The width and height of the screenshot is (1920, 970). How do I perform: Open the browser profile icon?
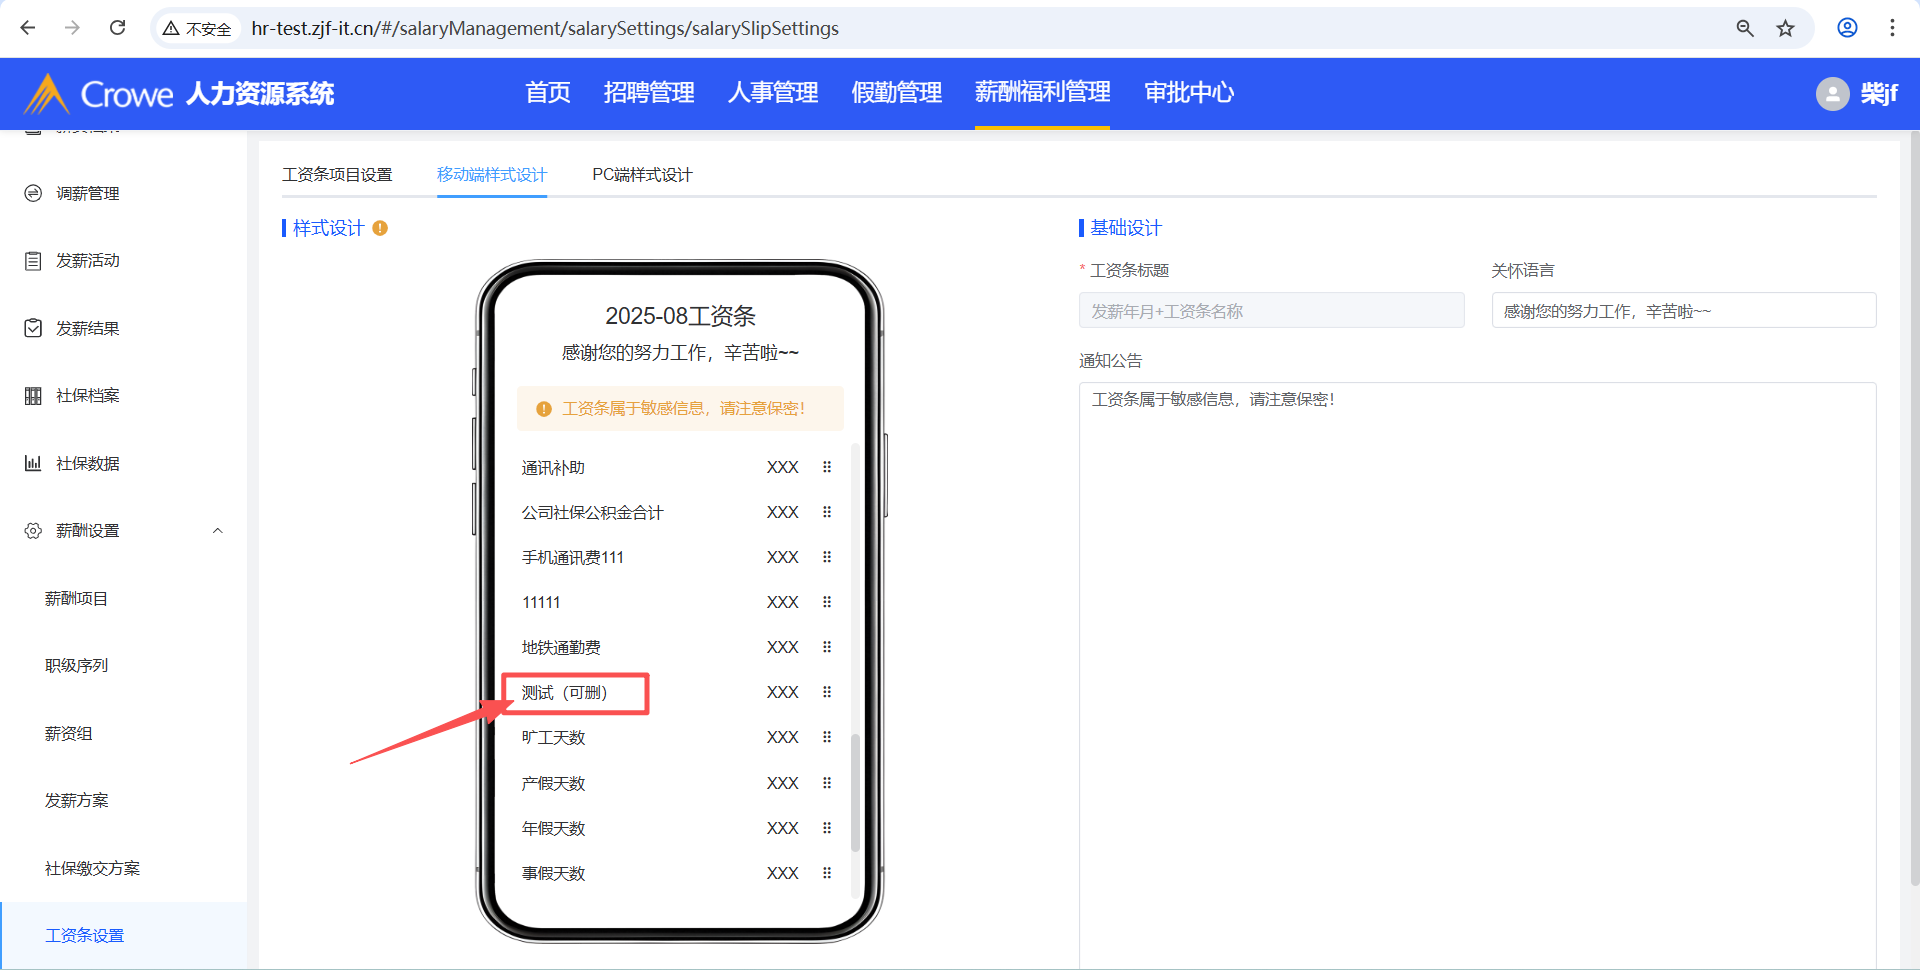click(x=1848, y=28)
